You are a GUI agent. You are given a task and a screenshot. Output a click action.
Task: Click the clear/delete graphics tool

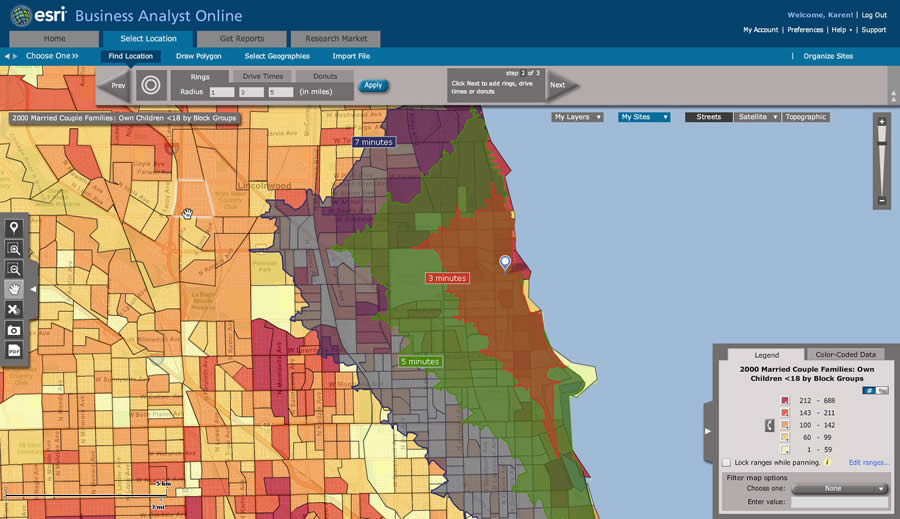coord(14,309)
